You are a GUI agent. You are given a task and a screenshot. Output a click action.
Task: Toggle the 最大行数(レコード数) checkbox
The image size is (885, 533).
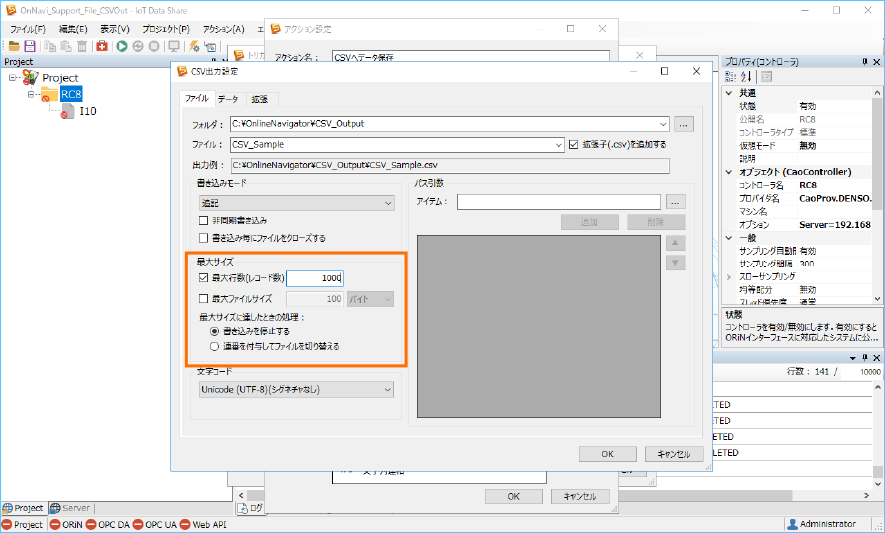[x=204, y=278]
